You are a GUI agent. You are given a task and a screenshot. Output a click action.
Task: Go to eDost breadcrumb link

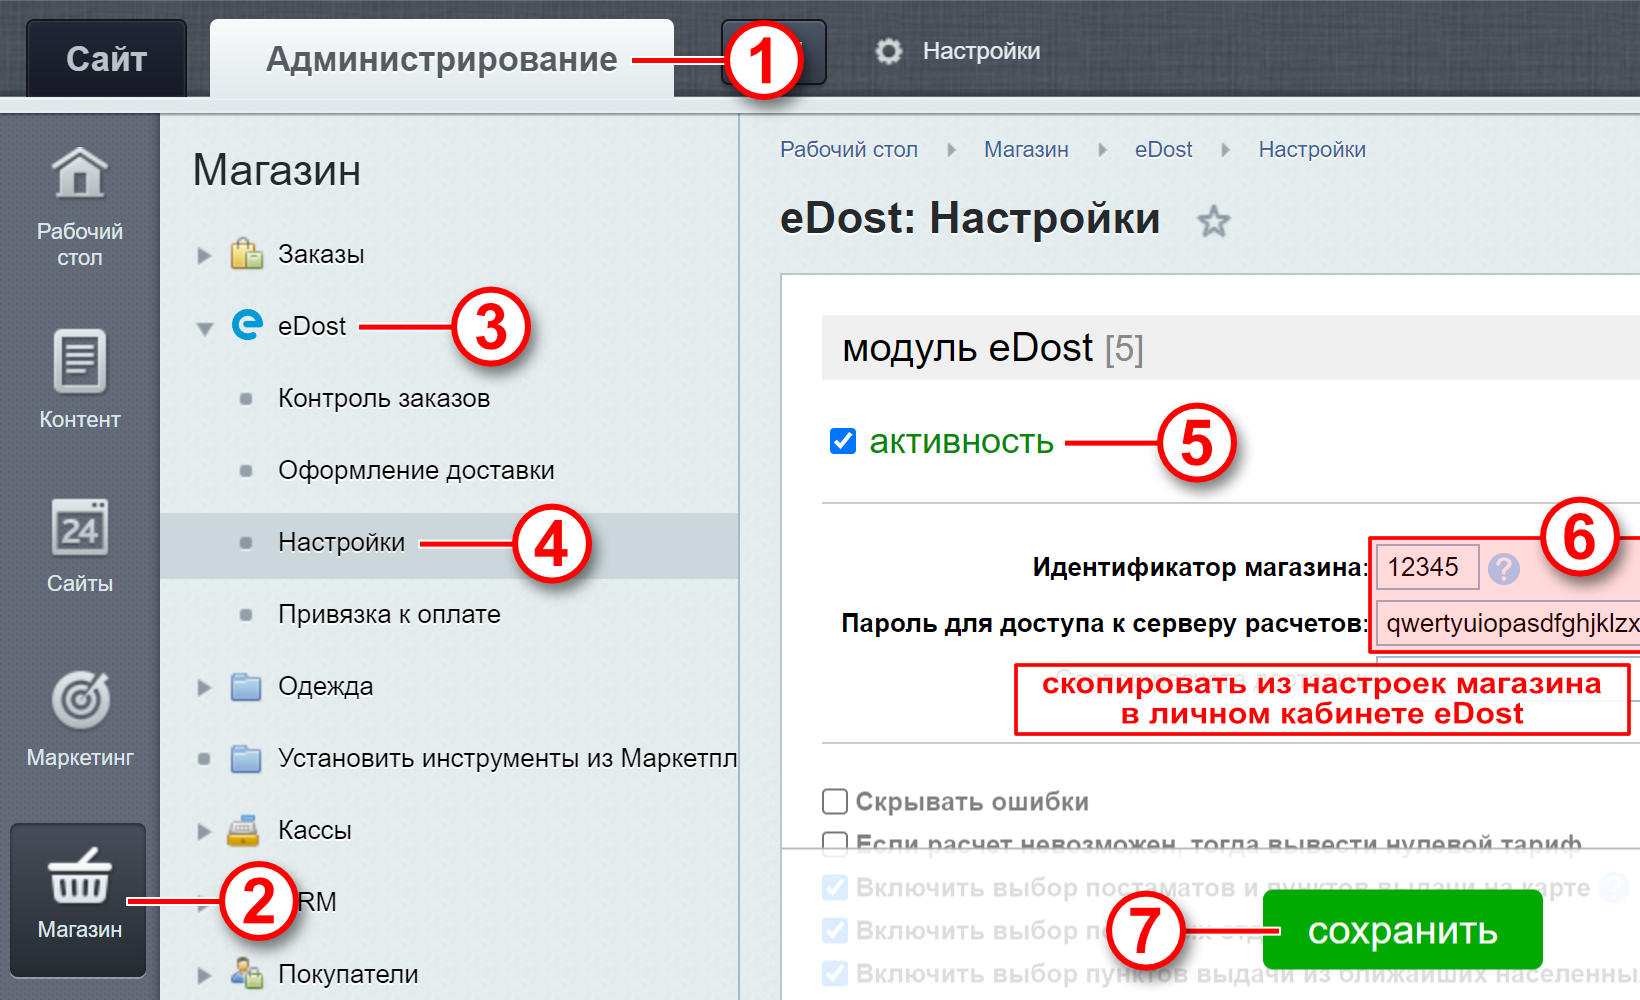point(1163,149)
